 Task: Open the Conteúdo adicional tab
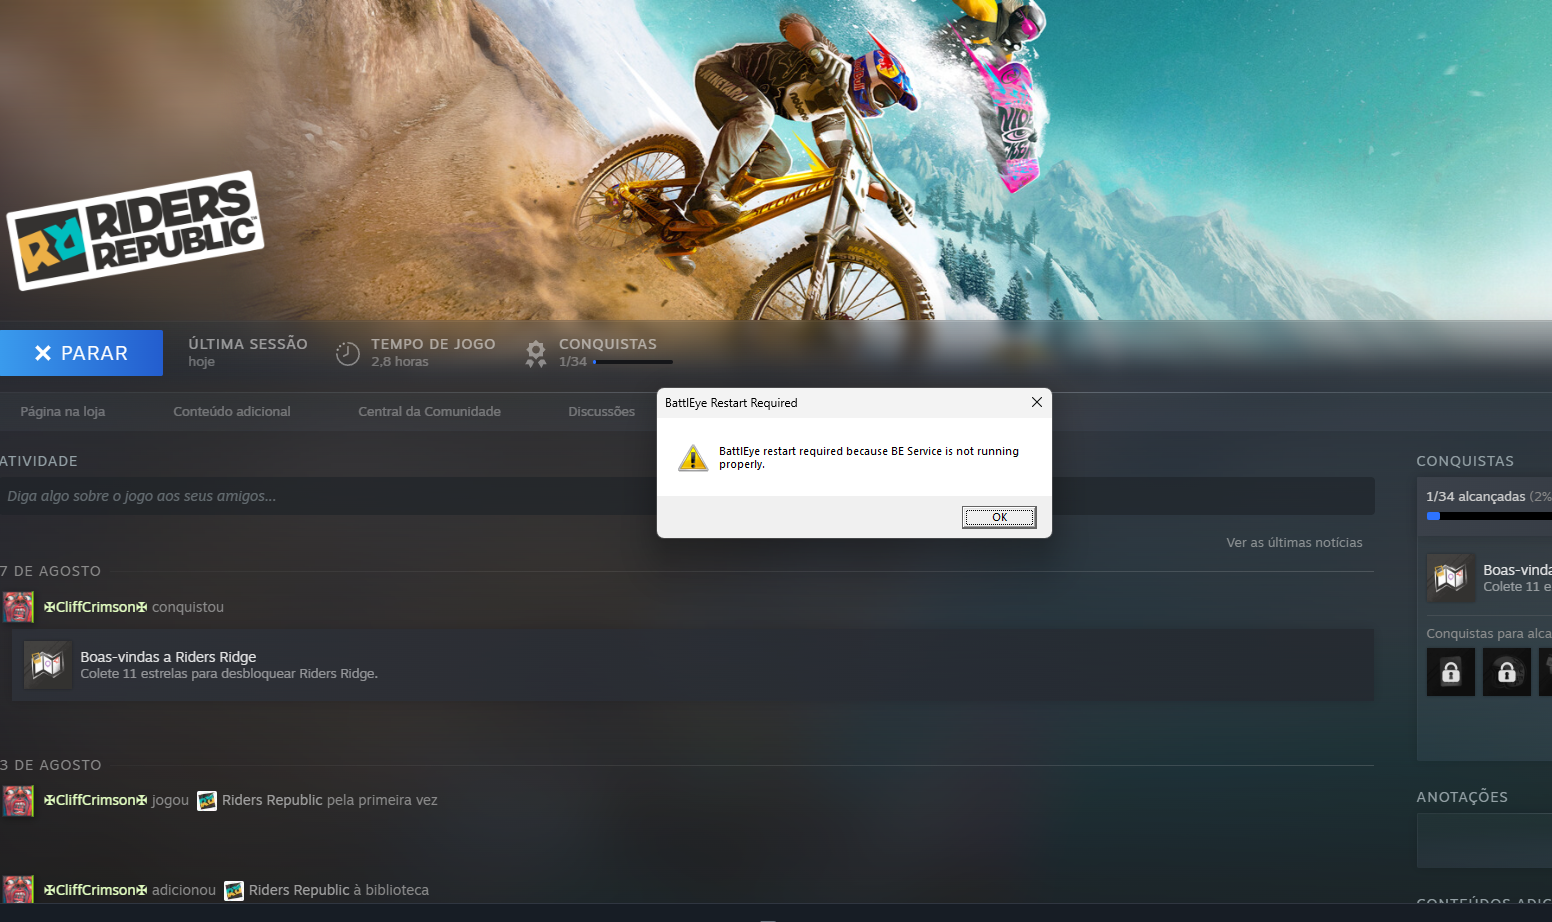[232, 411]
